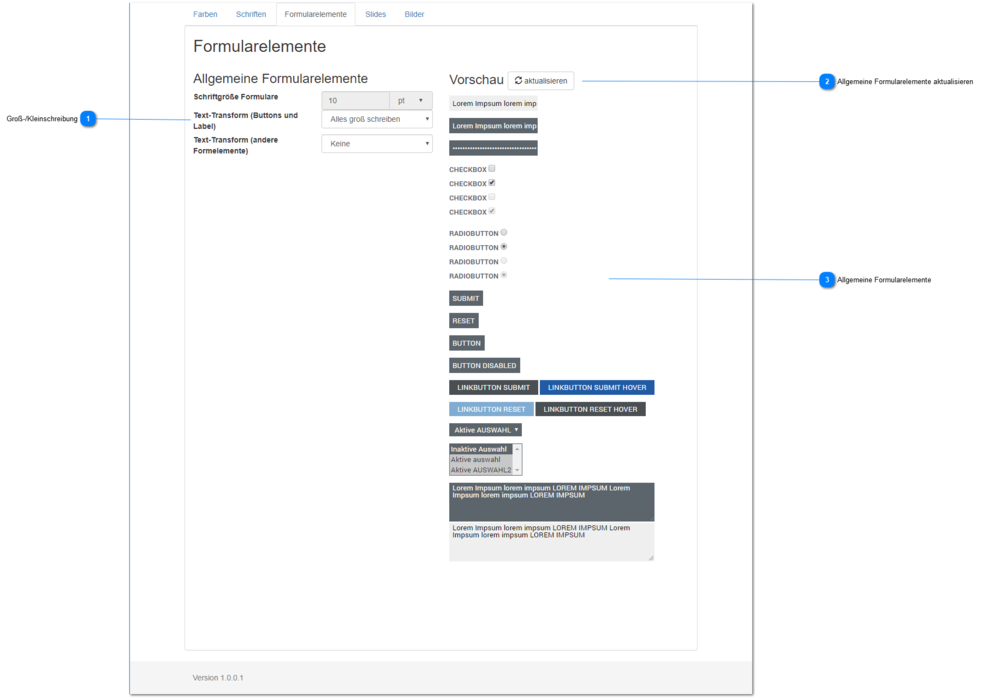Click the fourth disabled selected RADIOBUTTON
The image size is (982, 699).
click(504, 275)
